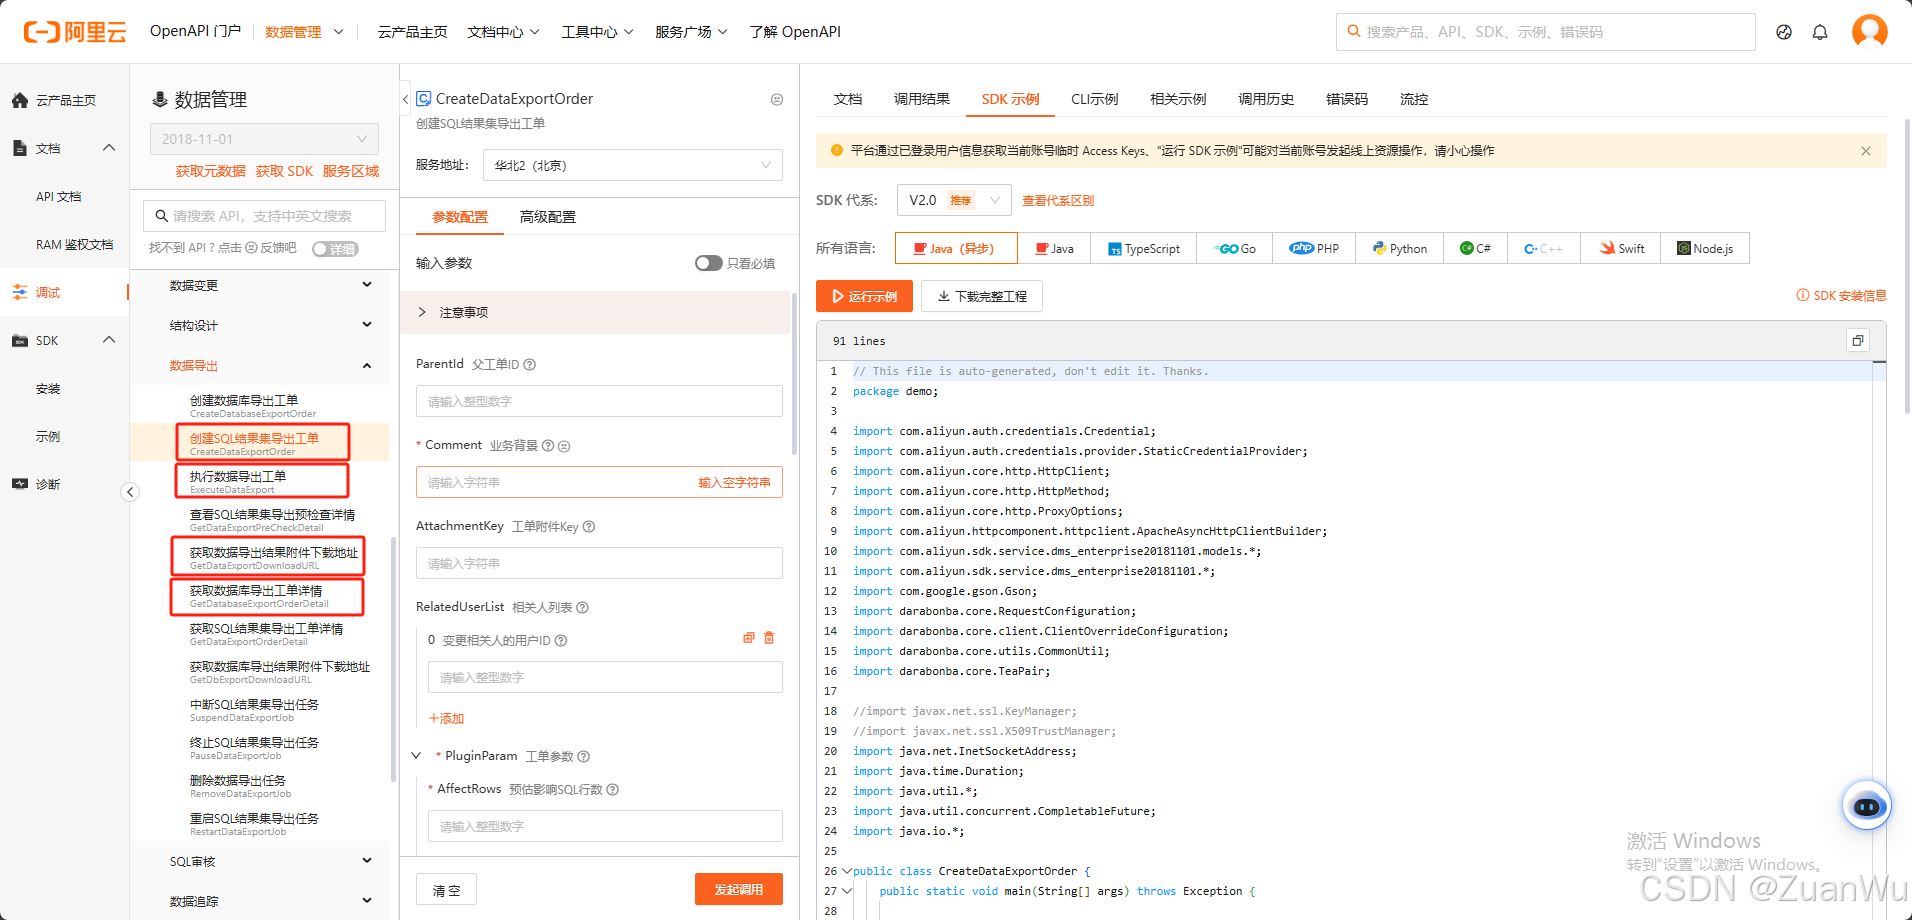Image resolution: width=1912 pixels, height=920 pixels.
Task: Open the user avatar menu
Action: tap(1869, 31)
